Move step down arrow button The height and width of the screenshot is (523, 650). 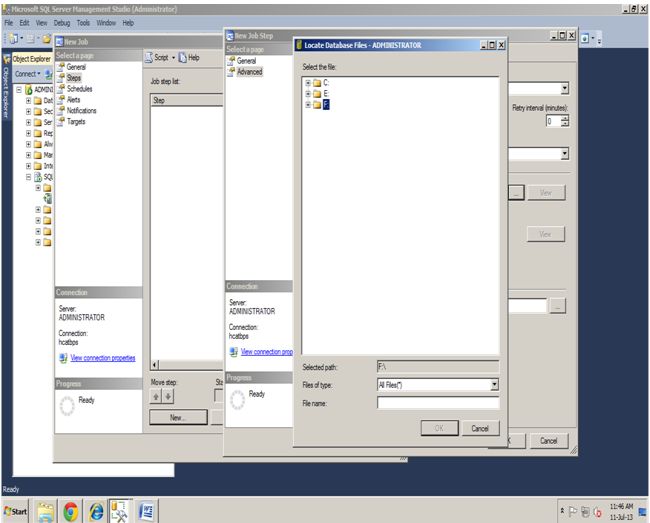[x=168, y=397]
